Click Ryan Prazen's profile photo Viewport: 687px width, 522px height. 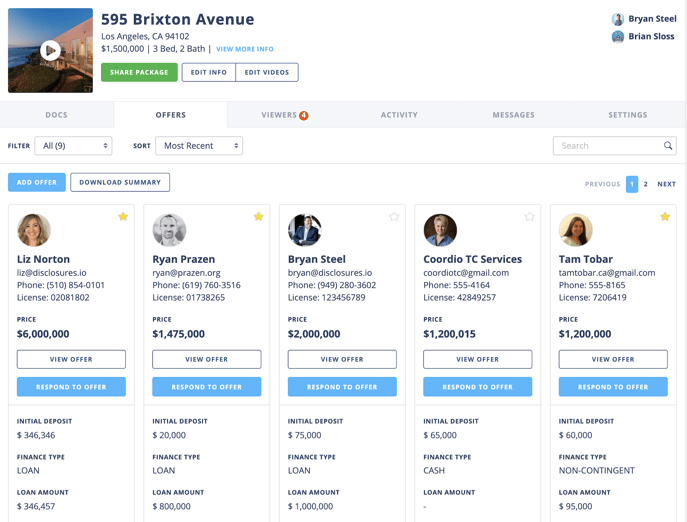coord(169,230)
